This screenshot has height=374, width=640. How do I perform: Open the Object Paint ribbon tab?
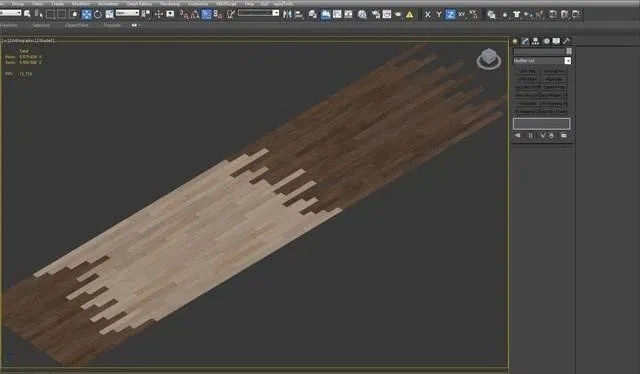(x=76, y=25)
